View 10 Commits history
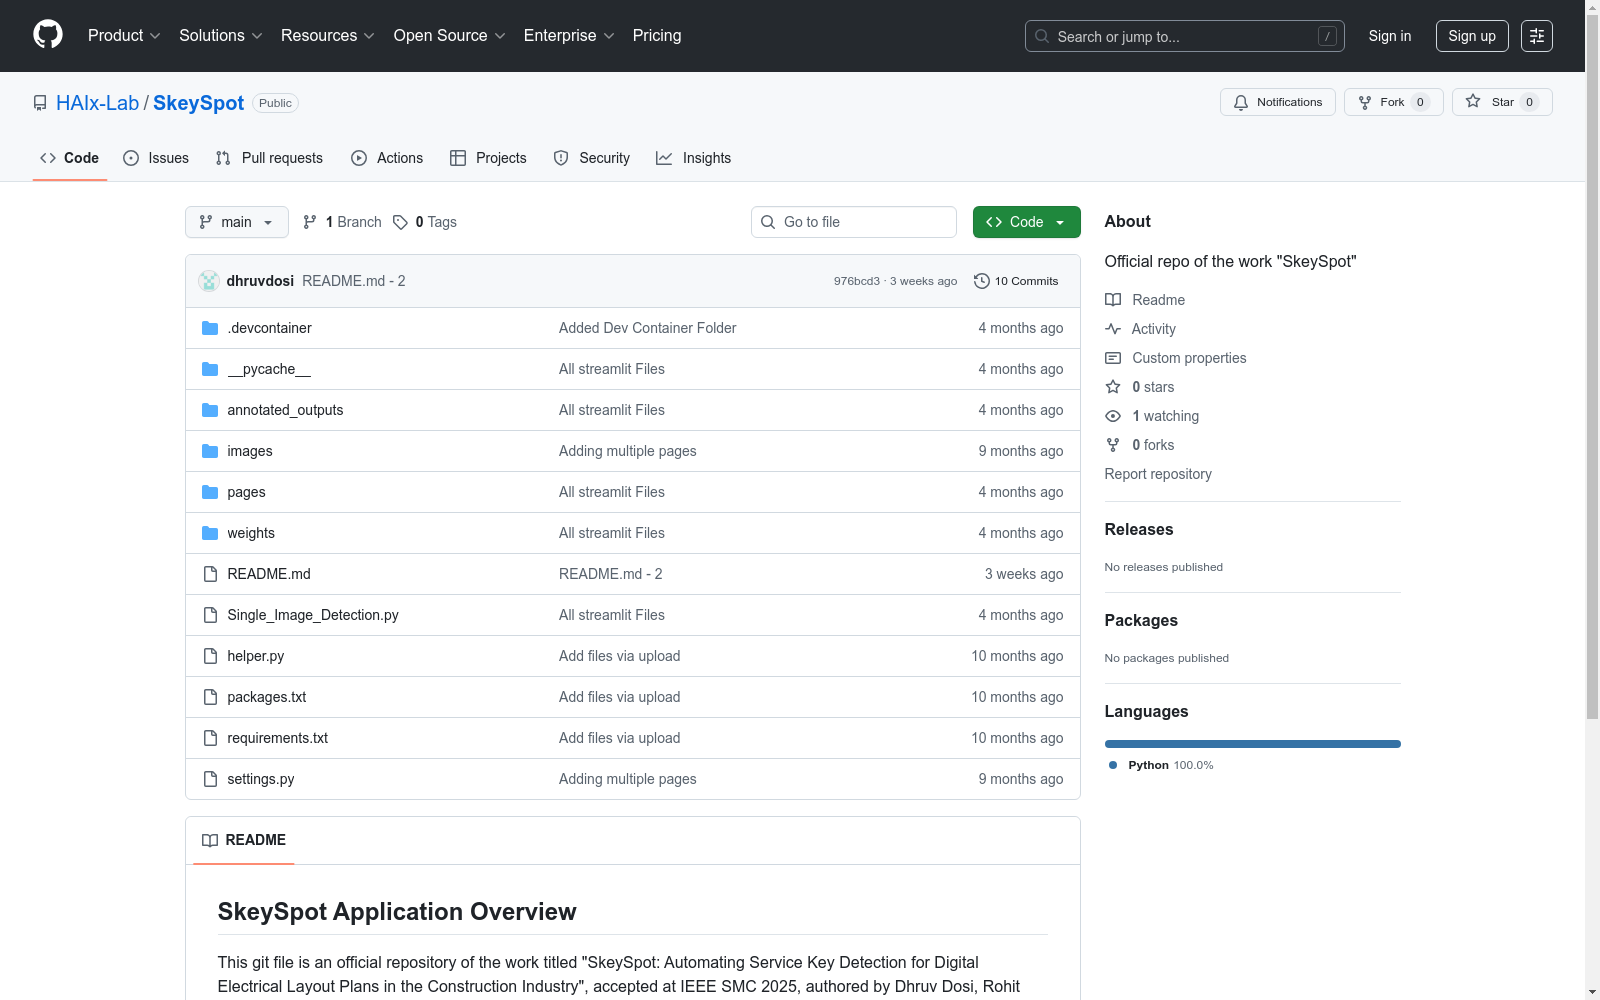This screenshot has height=1000, width=1600. tap(1016, 281)
